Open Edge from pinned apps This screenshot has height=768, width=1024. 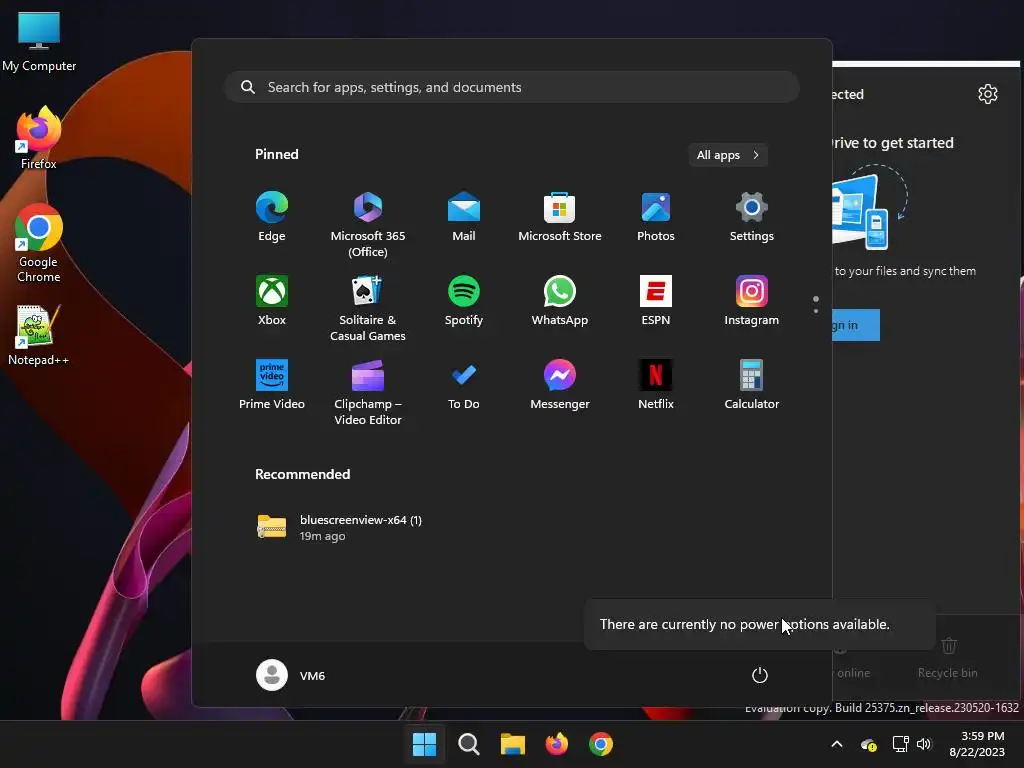pyautogui.click(x=272, y=217)
